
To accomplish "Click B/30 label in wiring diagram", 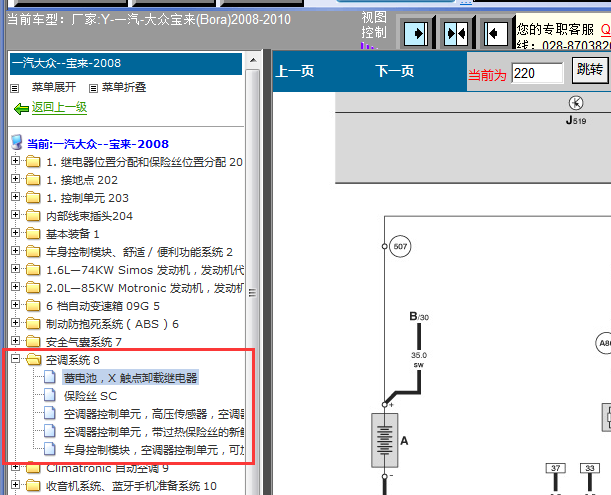I will click(419, 316).
